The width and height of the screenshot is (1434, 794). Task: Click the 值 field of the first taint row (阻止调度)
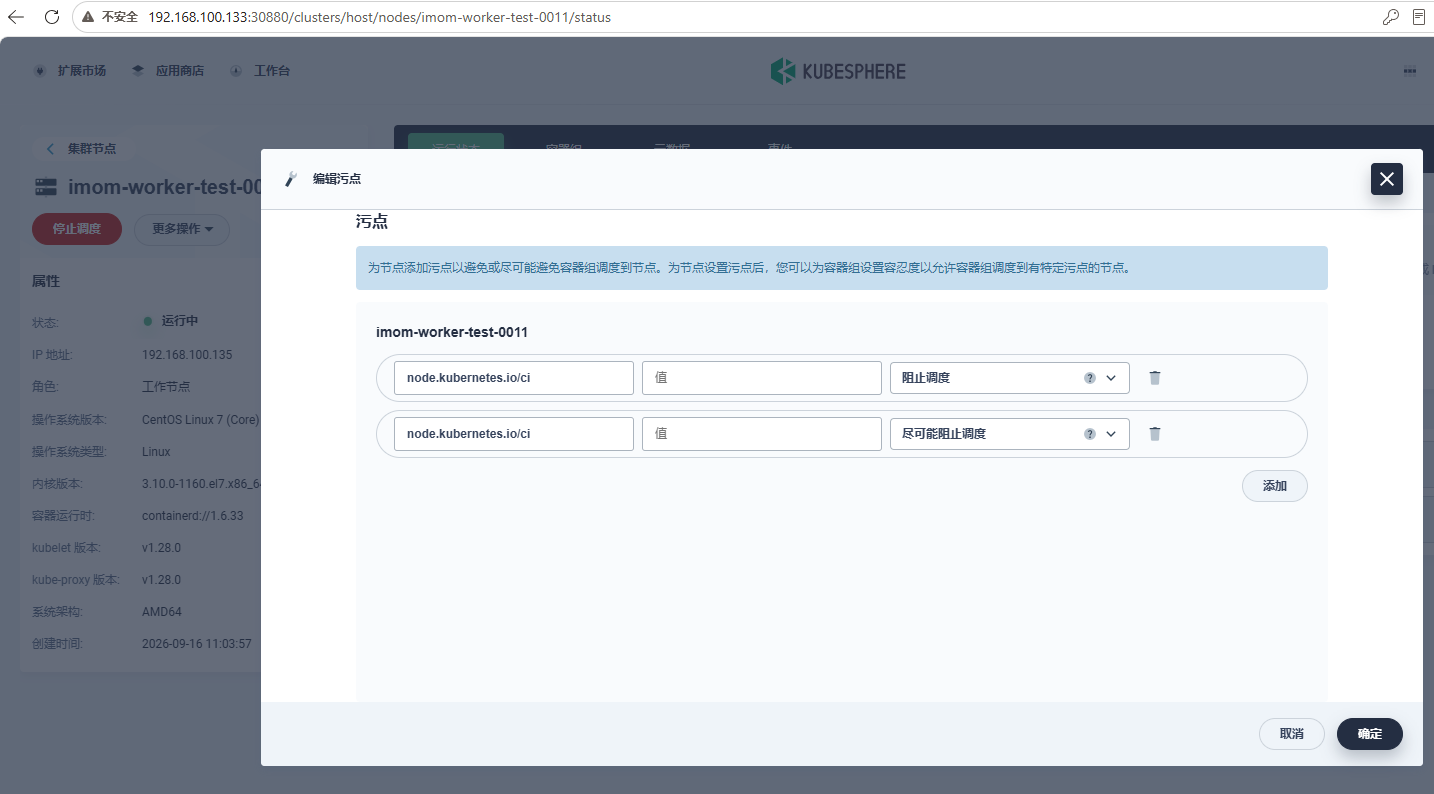762,378
